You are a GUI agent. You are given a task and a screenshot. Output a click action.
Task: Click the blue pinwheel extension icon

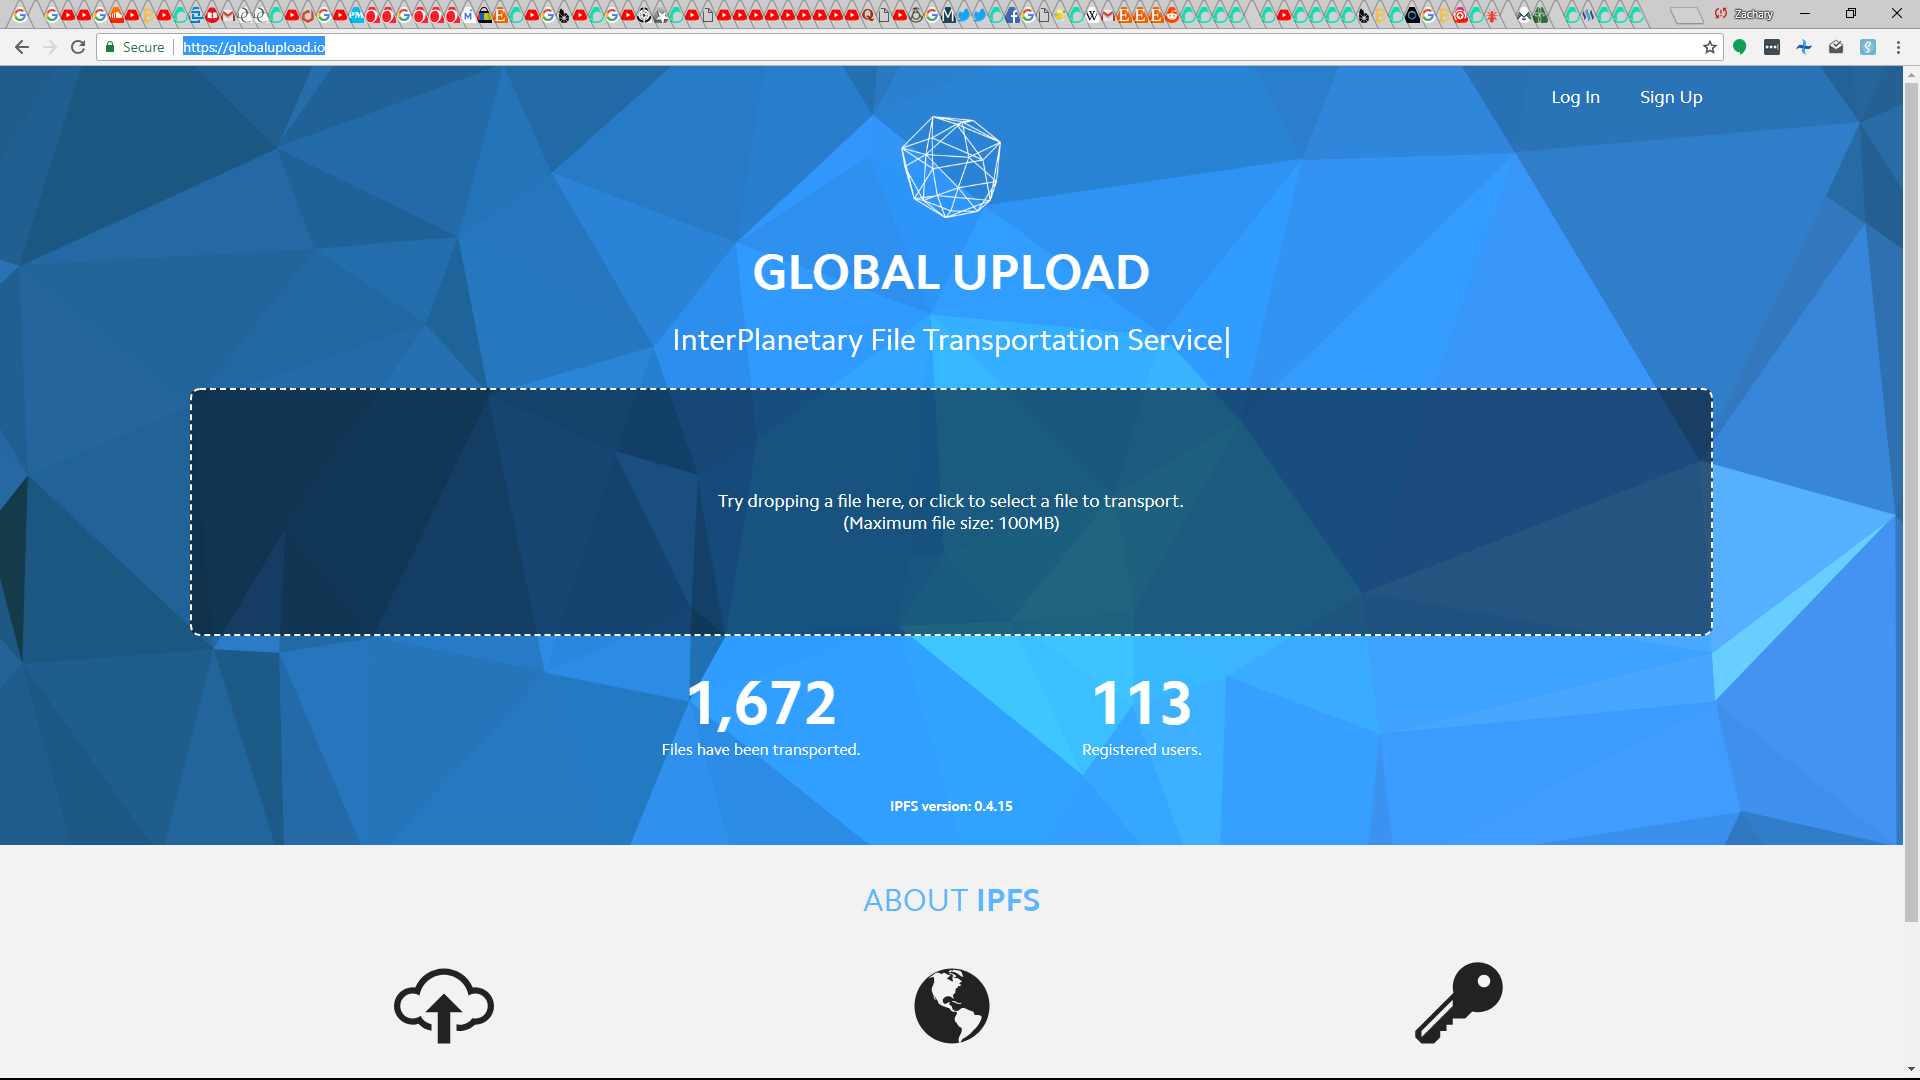(1804, 47)
